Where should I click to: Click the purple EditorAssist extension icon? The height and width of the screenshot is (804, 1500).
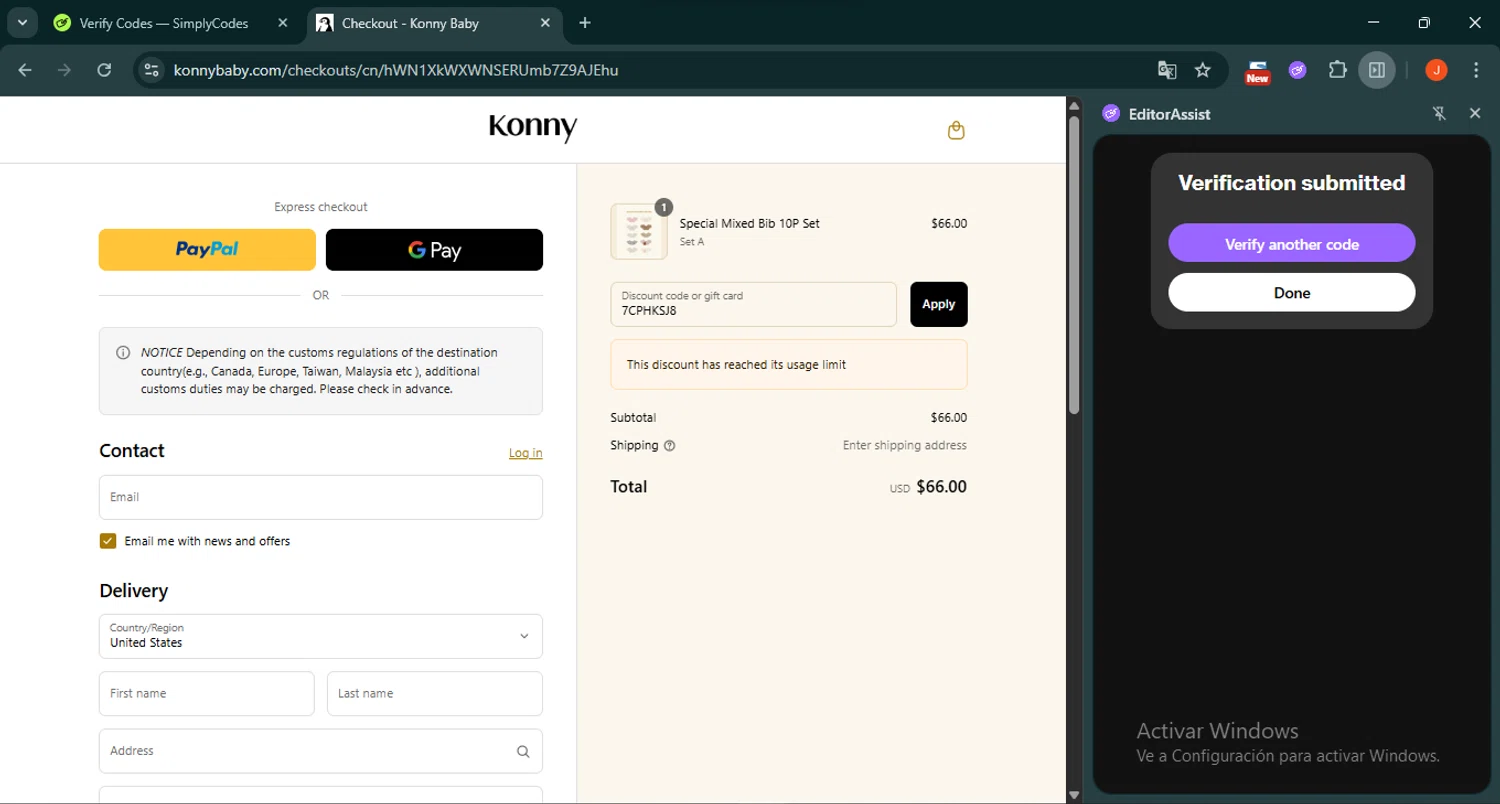[x=1297, y=70]
